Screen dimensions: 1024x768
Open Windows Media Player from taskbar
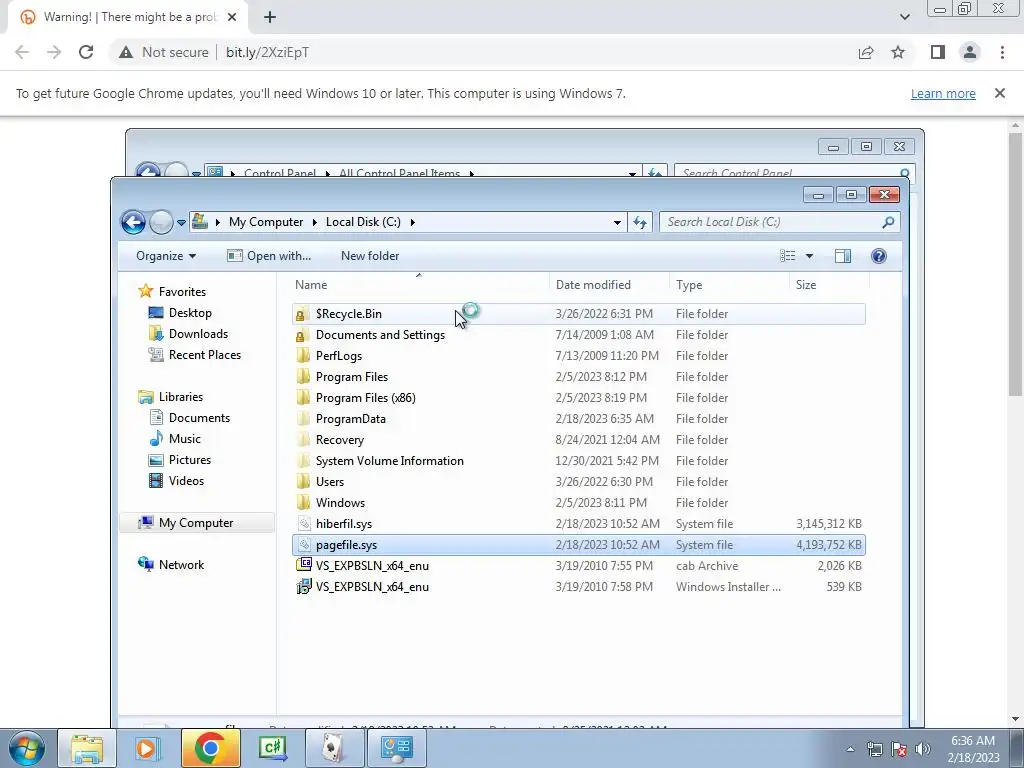(x=148, y=748)
